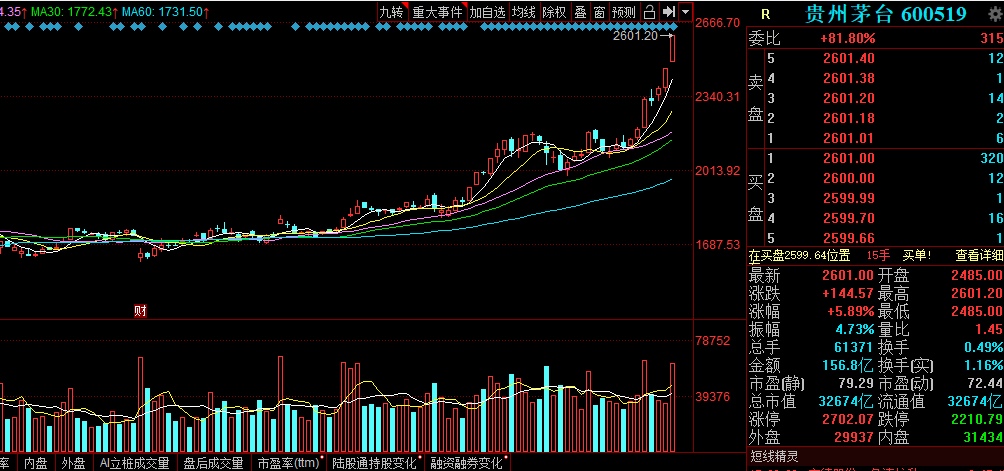Click the 财 financial marker on chart
Viewport: 1004px width, 471px height.
[140, 312]
